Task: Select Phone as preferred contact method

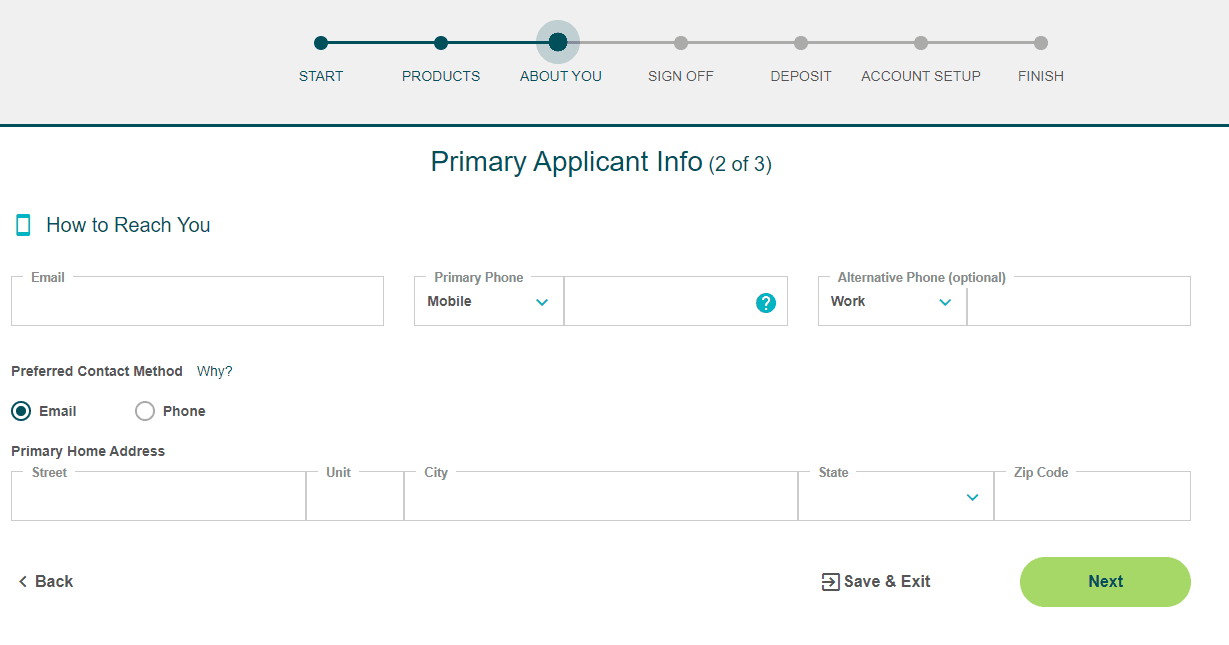Action: coord(144,410)
